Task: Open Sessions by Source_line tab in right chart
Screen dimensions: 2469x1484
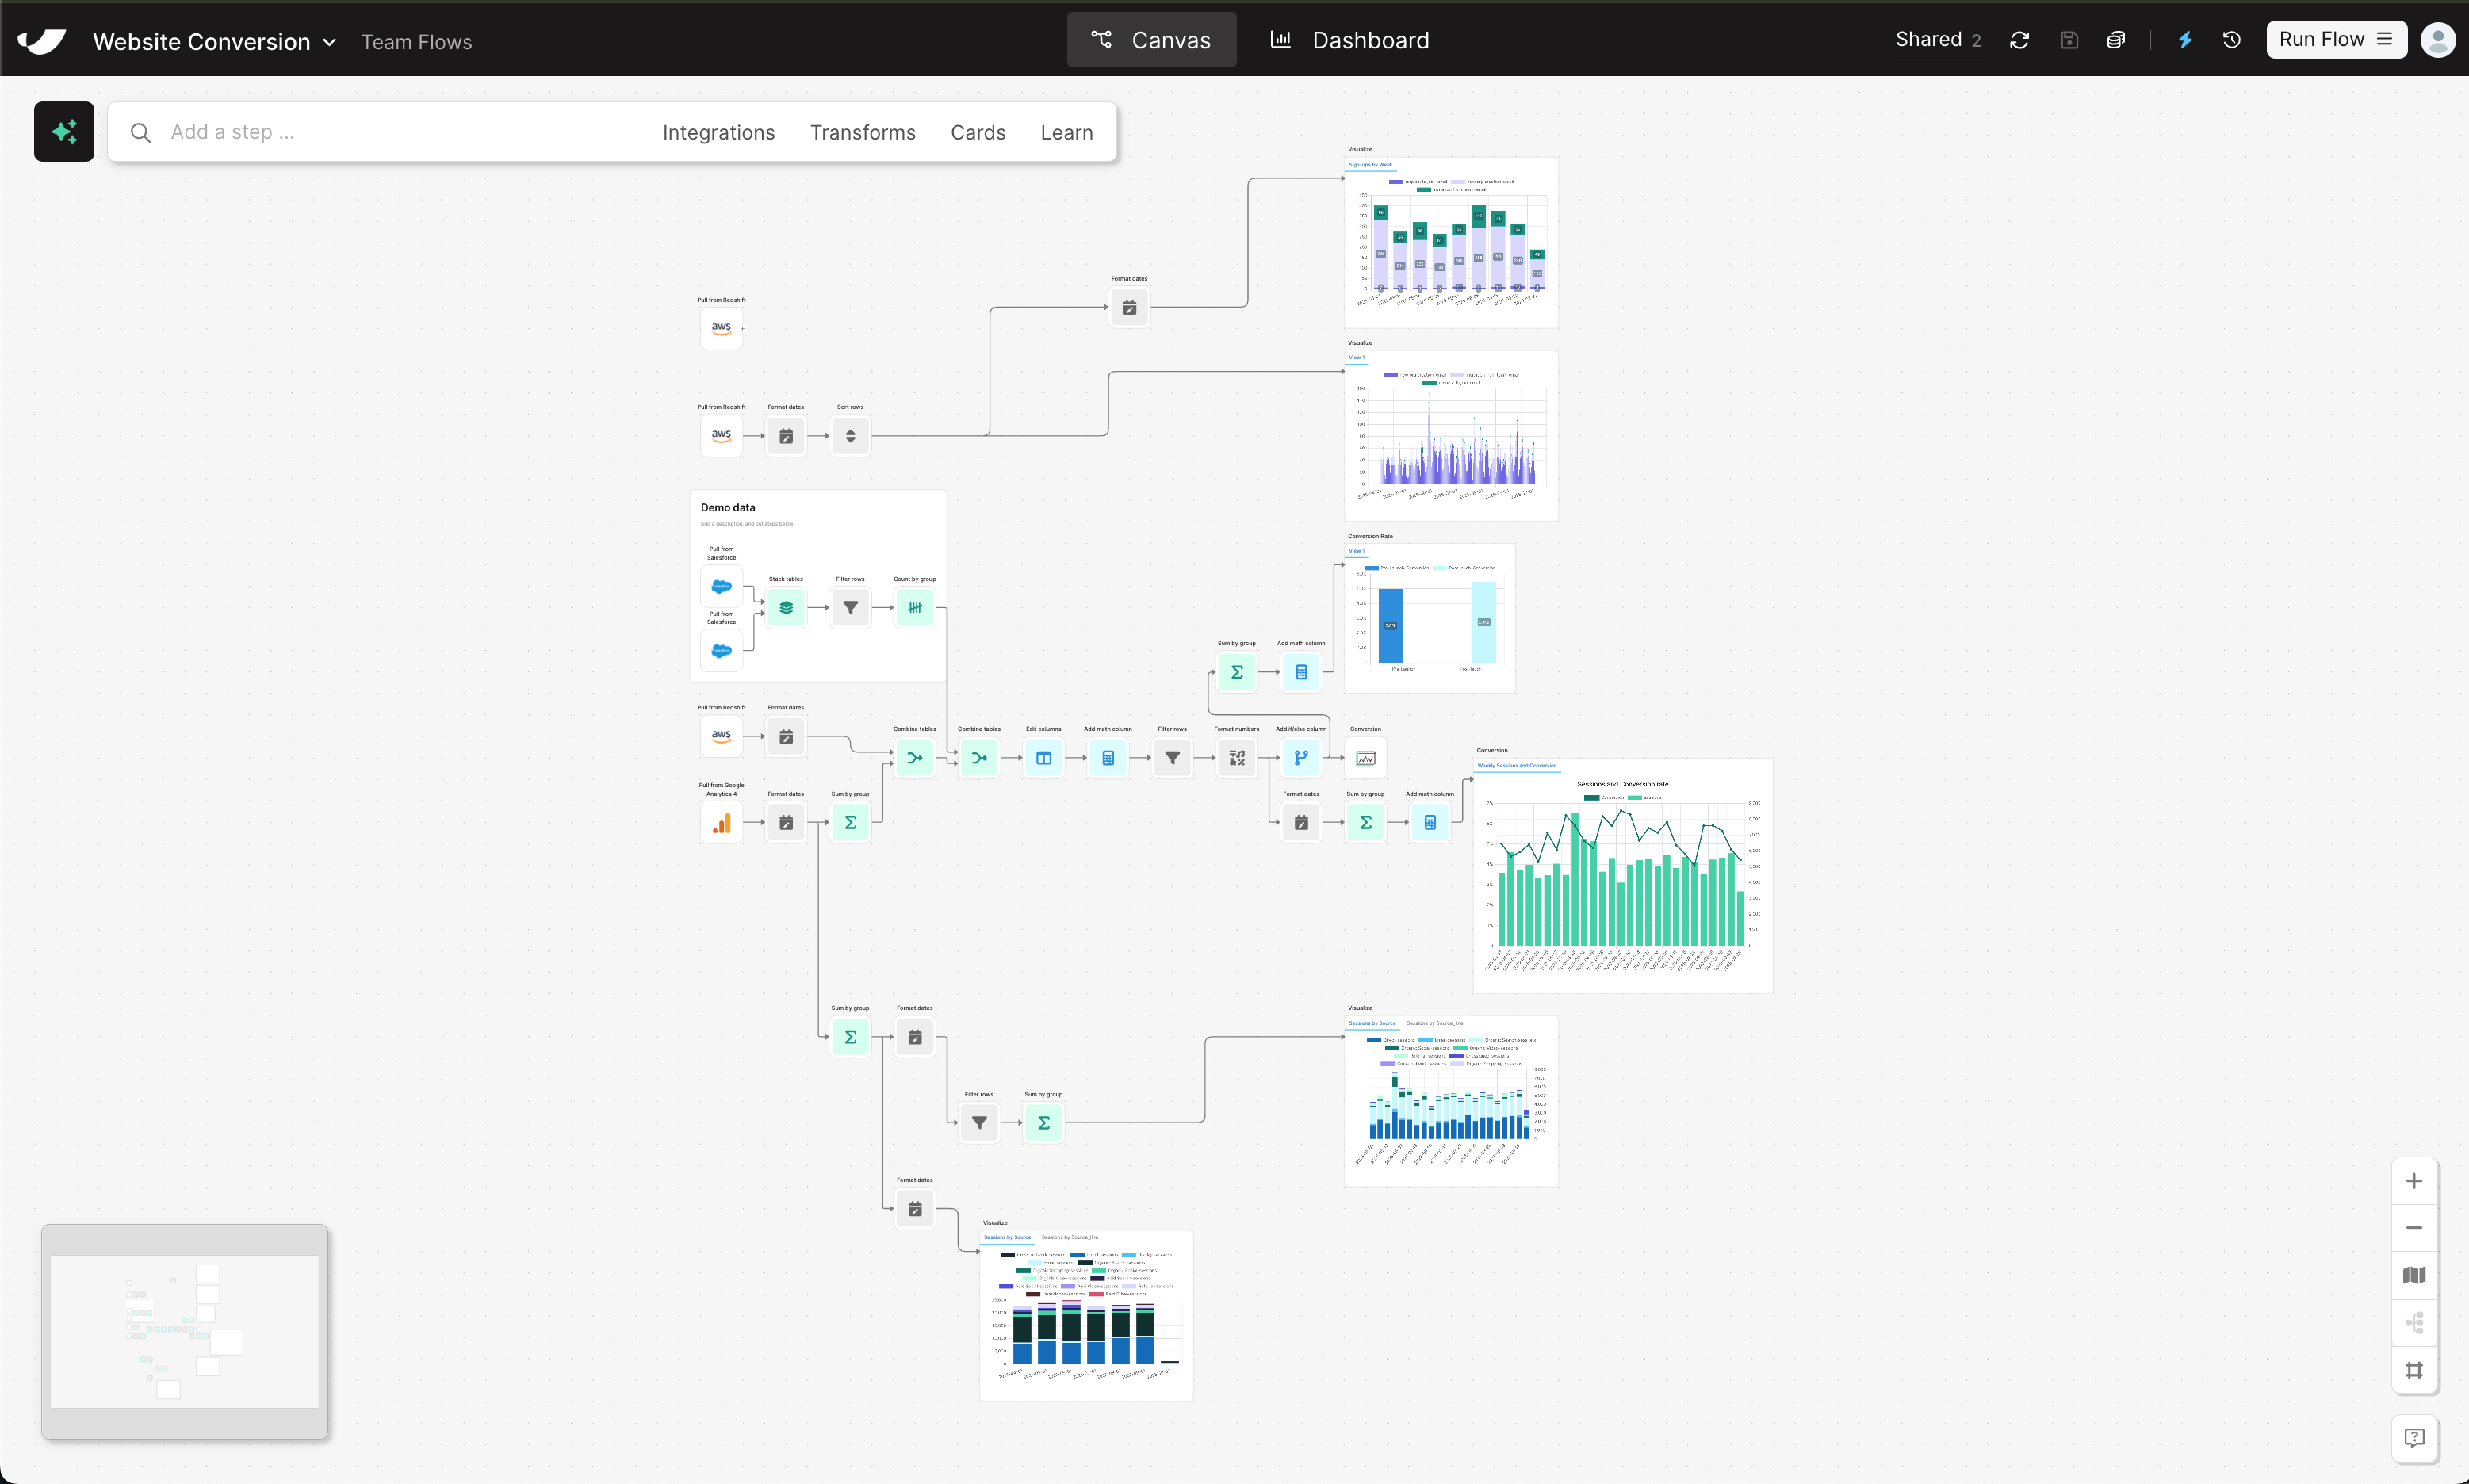Action: (1434, 1023)
